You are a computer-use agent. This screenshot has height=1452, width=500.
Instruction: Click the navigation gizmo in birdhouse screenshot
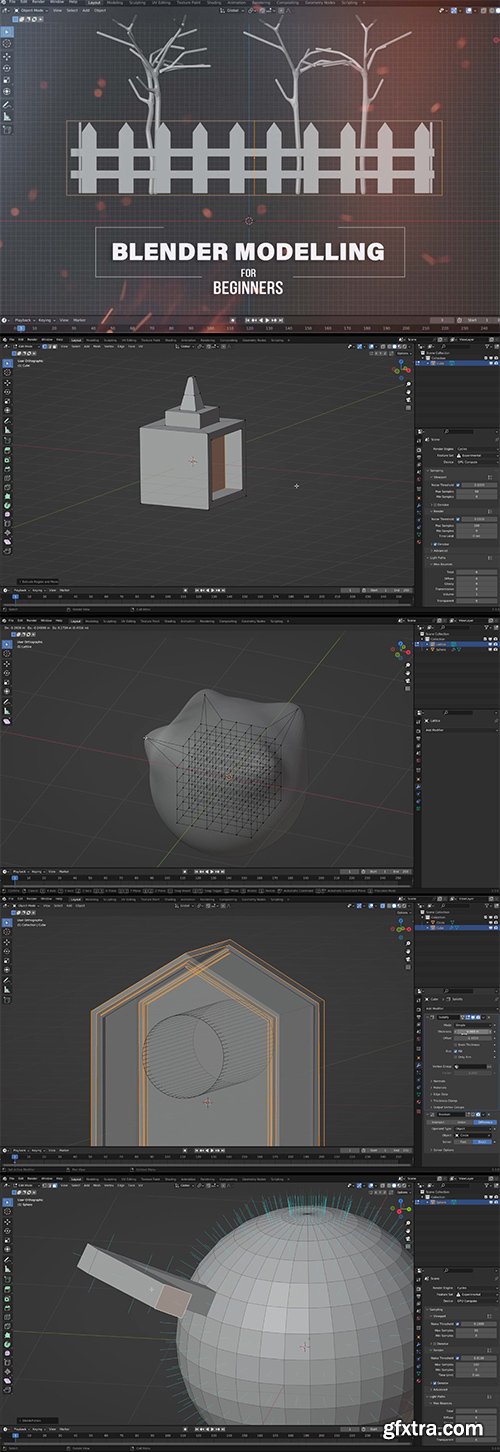(x=401, y=927)
